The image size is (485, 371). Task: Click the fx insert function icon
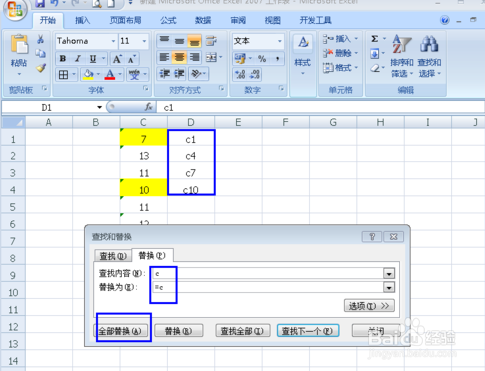coord(148,107)
